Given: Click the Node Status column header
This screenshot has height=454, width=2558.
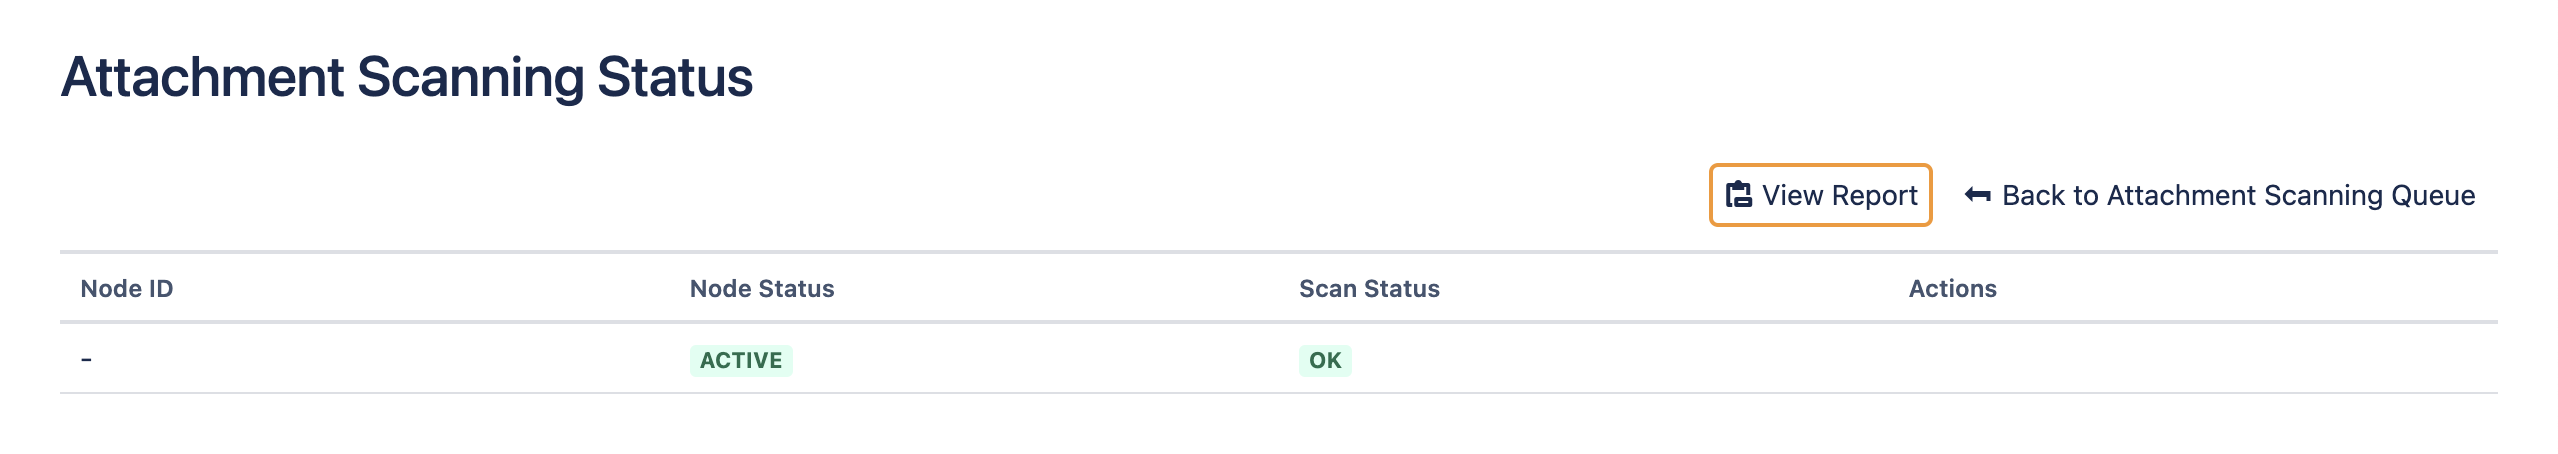Looking at the screenshot, I should pyautogui.click(x=762, y=289).
